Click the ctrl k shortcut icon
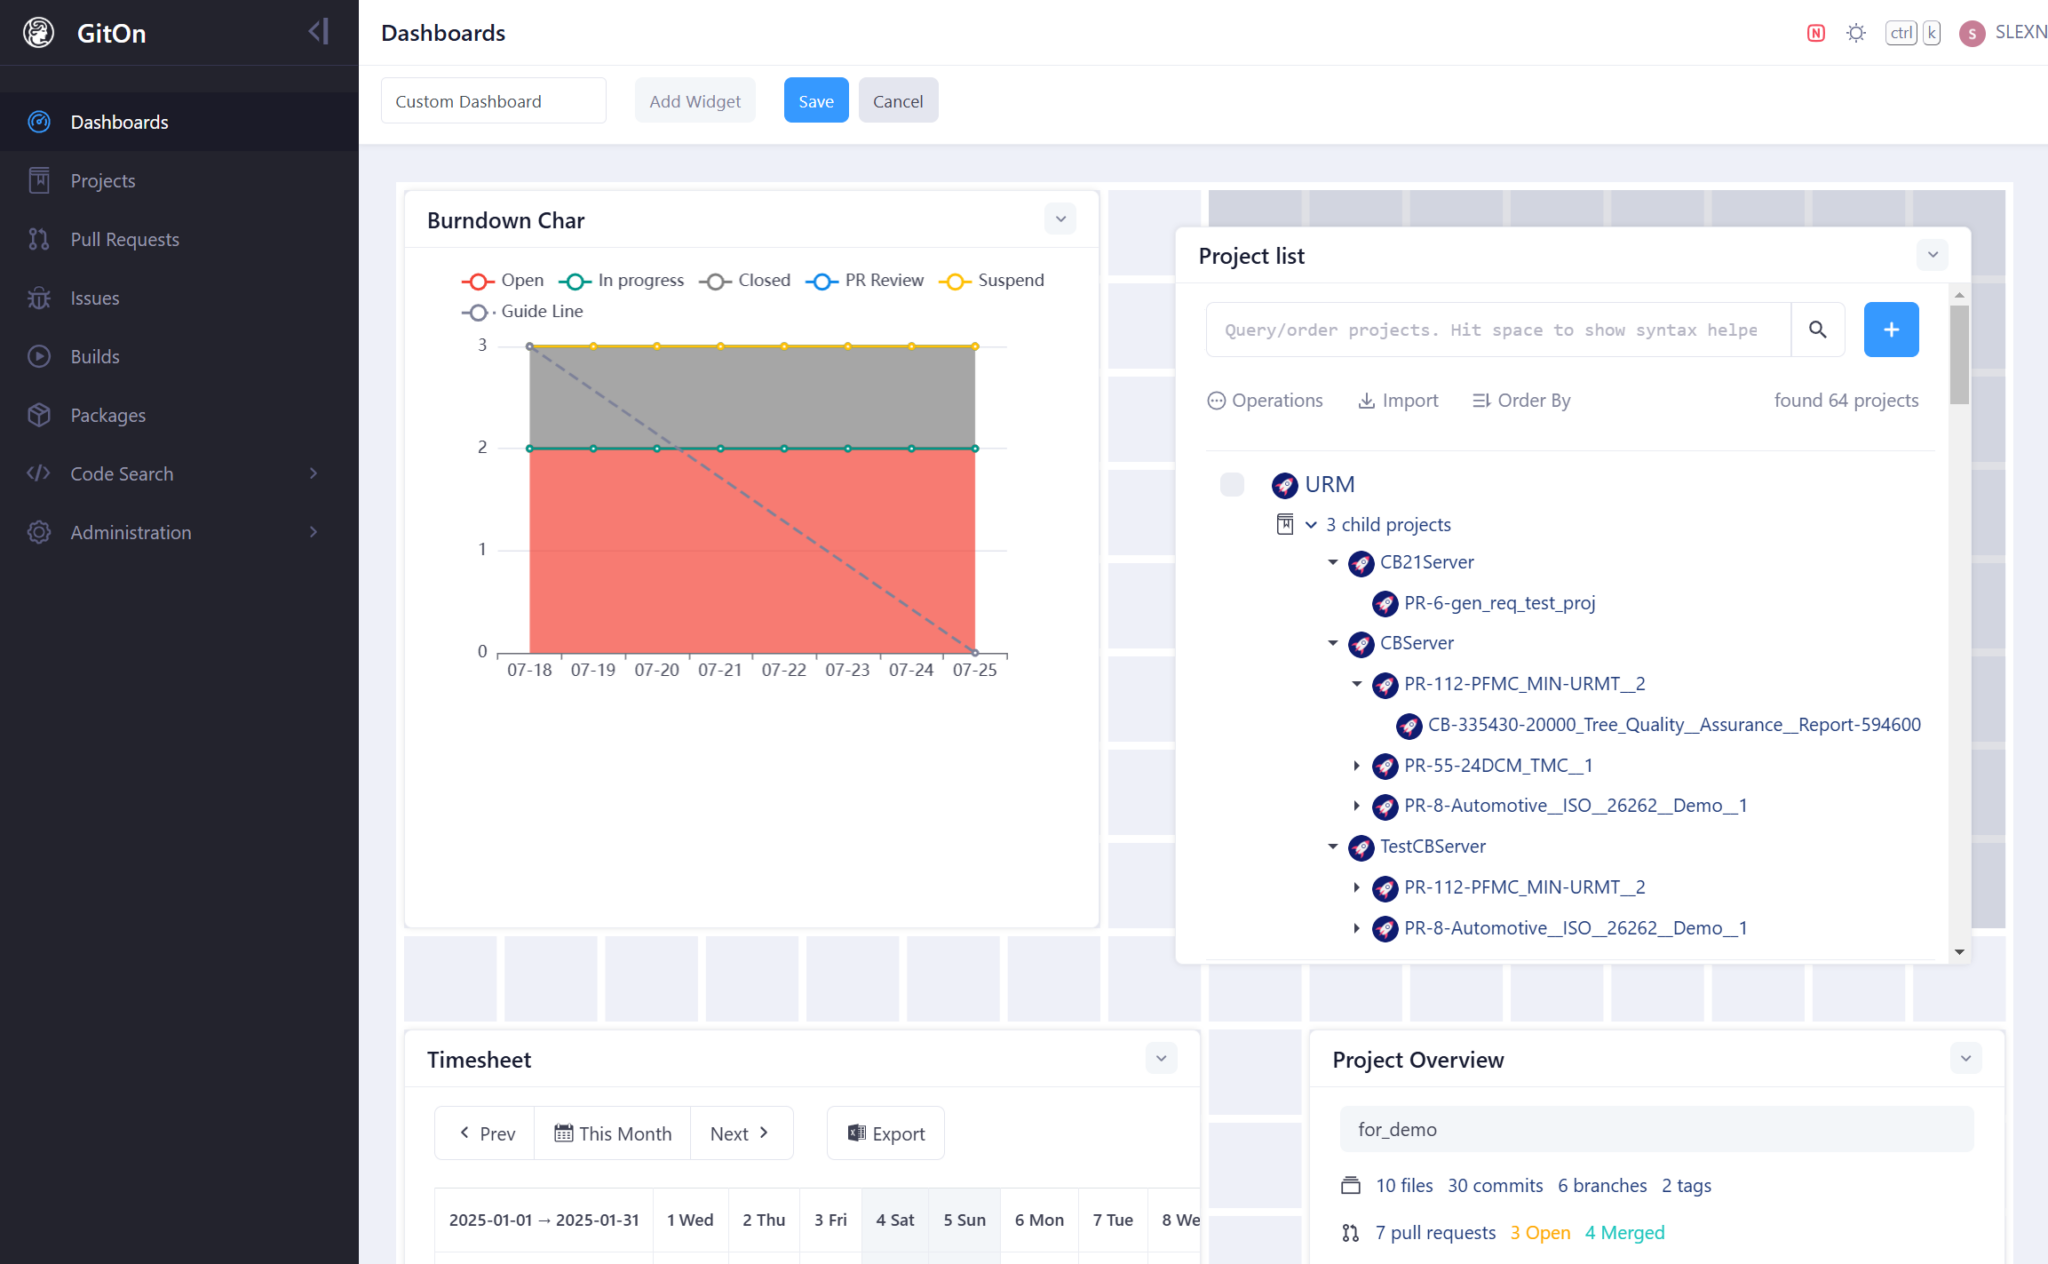This screenshot has width=2048, height=1264. 1913,33
